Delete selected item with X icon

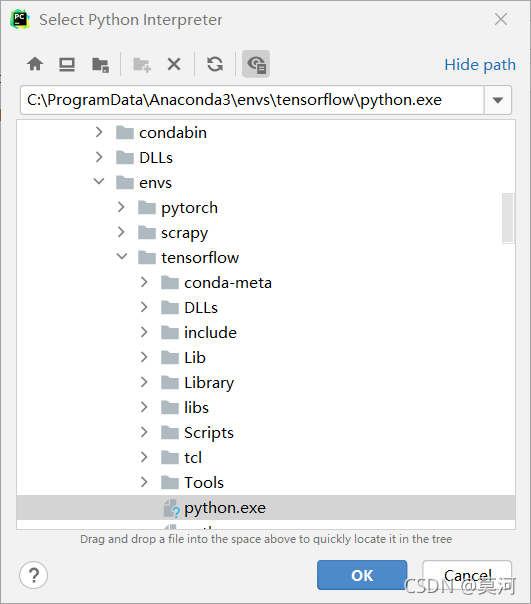pos(174,64)
